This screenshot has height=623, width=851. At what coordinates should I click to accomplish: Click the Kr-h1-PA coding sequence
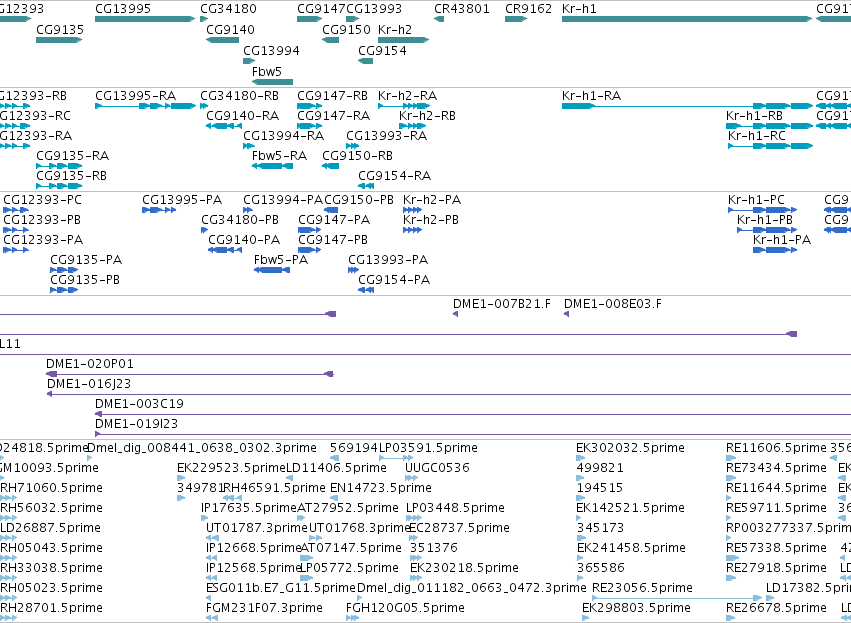774,250
